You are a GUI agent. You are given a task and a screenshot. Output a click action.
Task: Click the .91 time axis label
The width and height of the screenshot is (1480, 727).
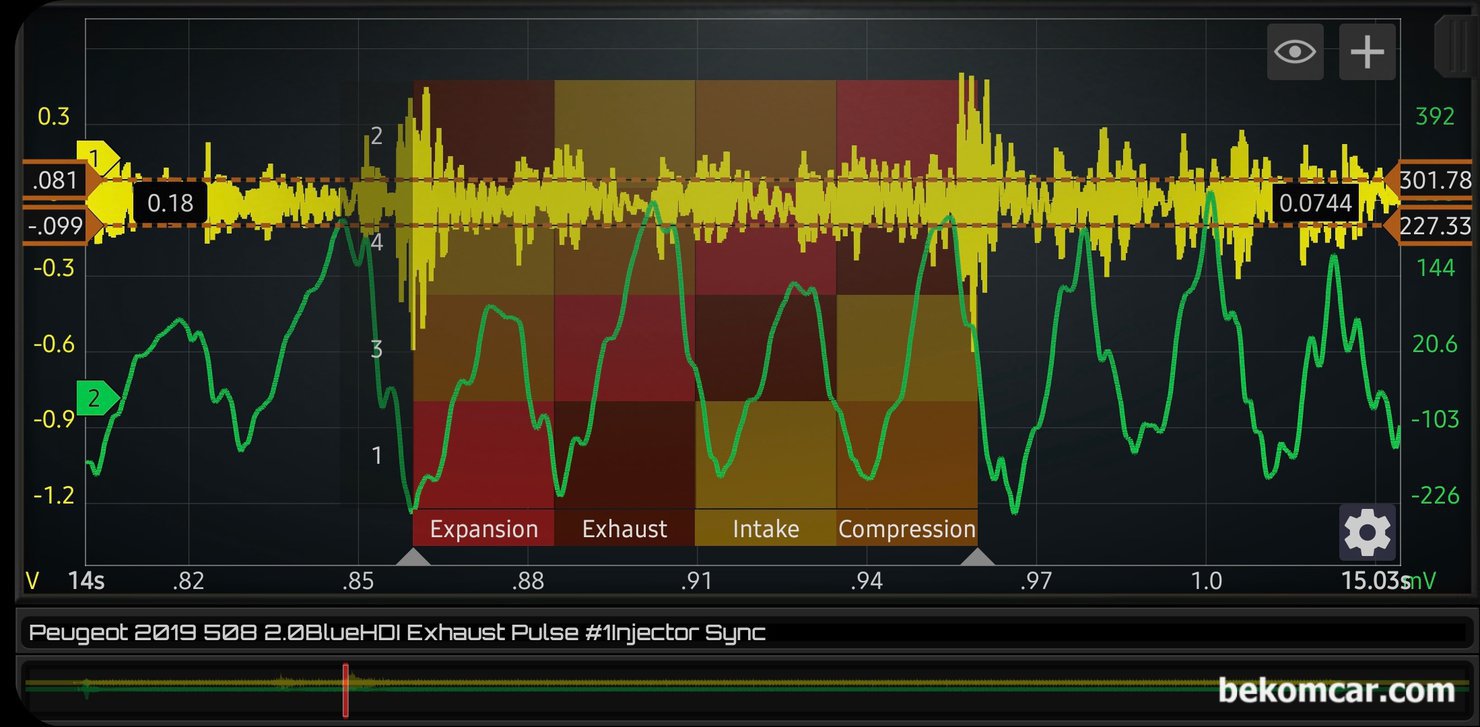697,581
